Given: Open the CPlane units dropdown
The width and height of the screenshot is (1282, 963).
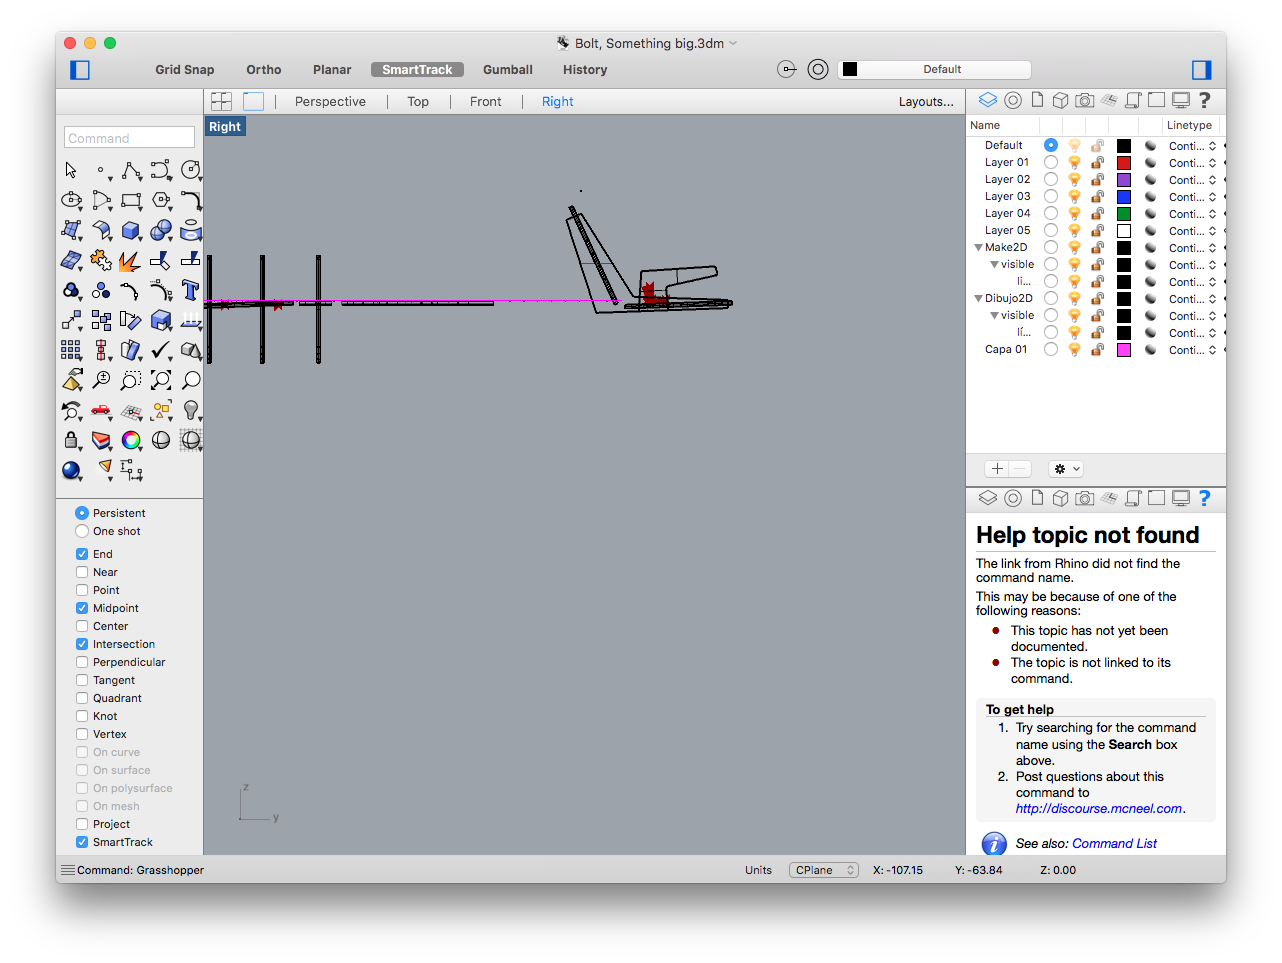Looking at the screenshot, I should point(824,870).
